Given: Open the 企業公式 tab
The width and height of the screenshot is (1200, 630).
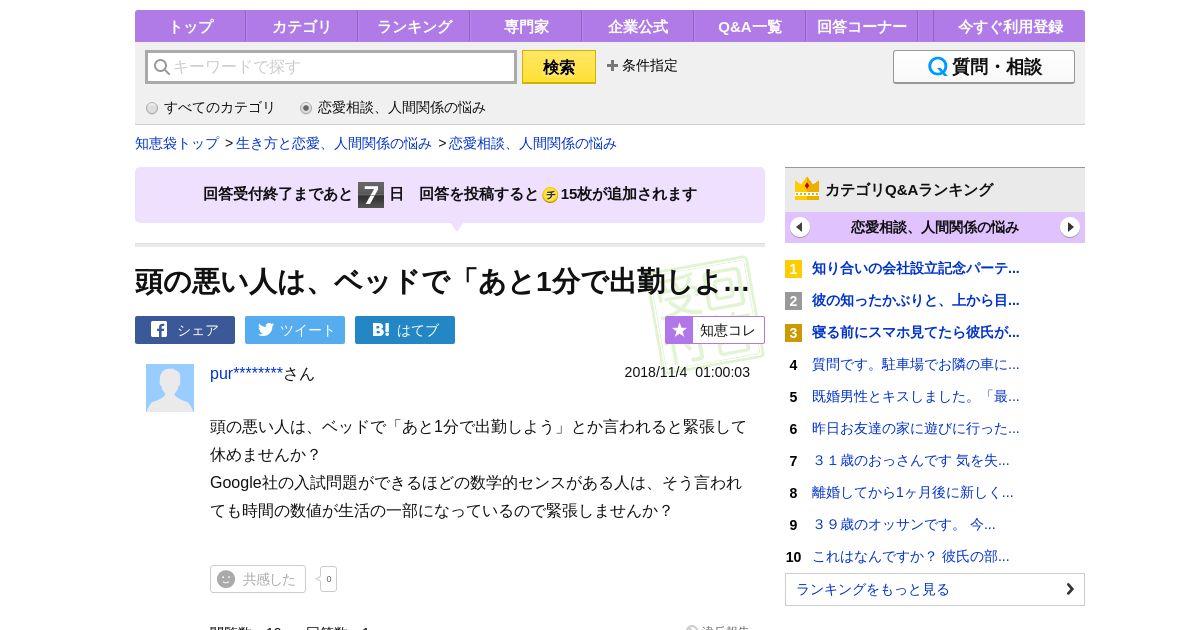Looking at the screenshot, I should click(x=637, y=26).
